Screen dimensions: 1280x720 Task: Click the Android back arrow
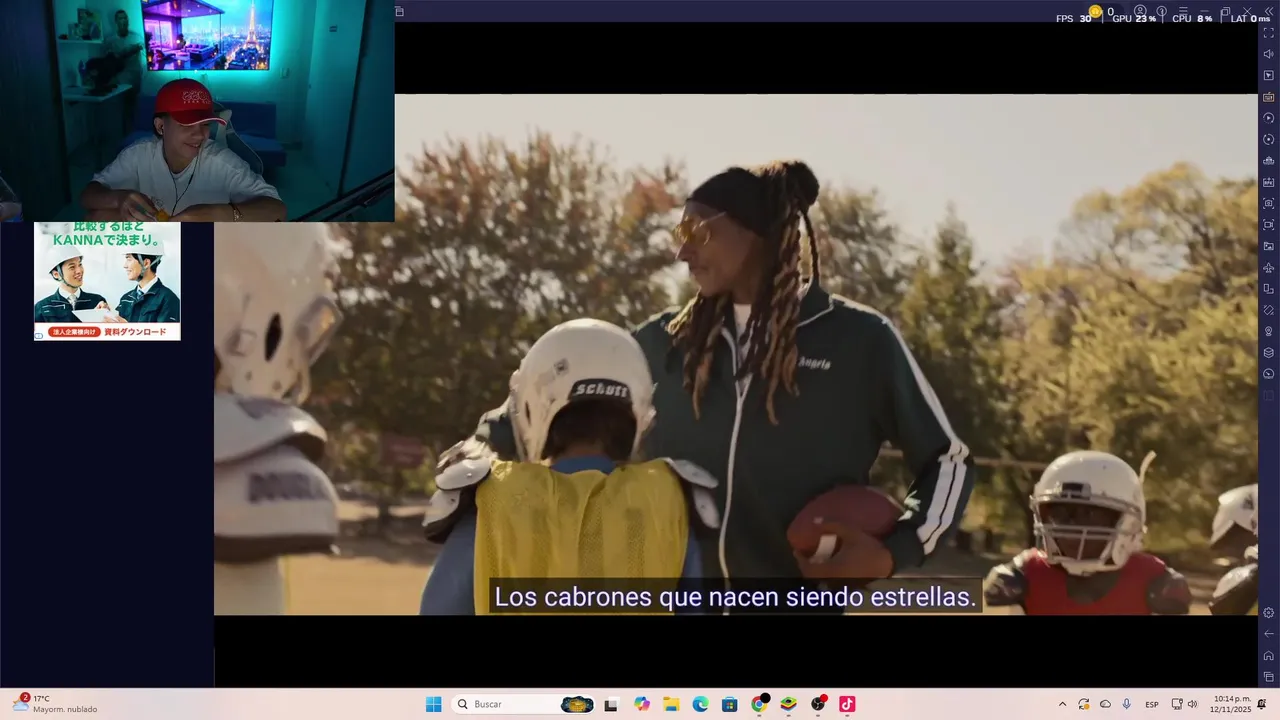[1269, 634]
